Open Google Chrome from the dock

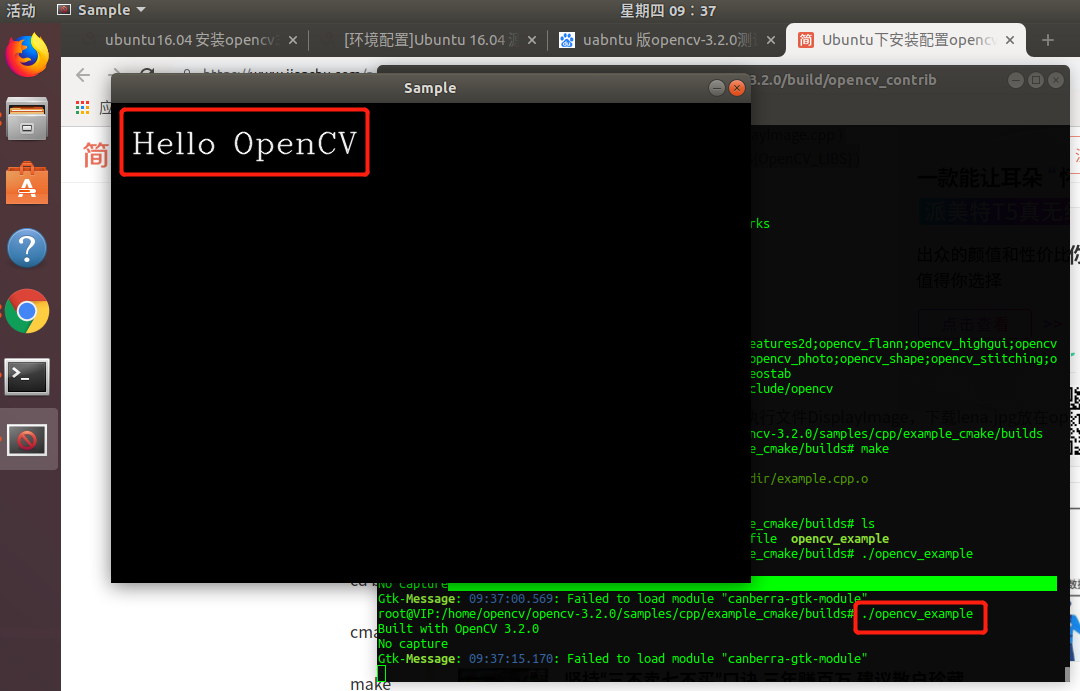tap(27, 312)
